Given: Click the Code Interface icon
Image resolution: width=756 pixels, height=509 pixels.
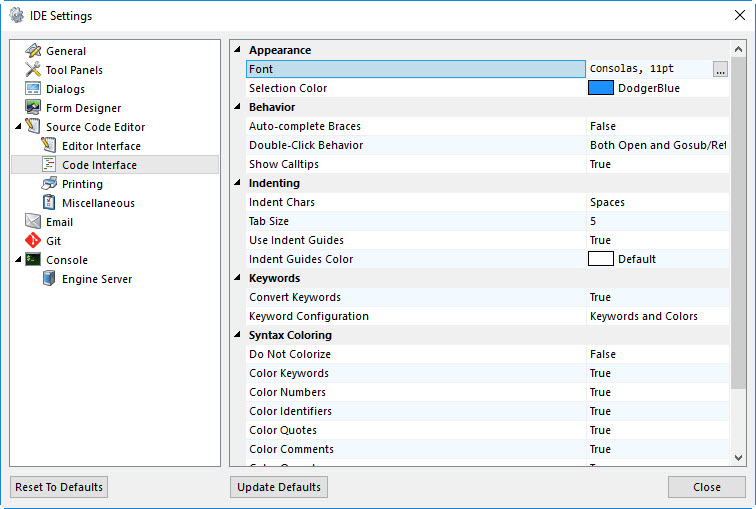Looking at the screenshot, I should click(49, 164).
